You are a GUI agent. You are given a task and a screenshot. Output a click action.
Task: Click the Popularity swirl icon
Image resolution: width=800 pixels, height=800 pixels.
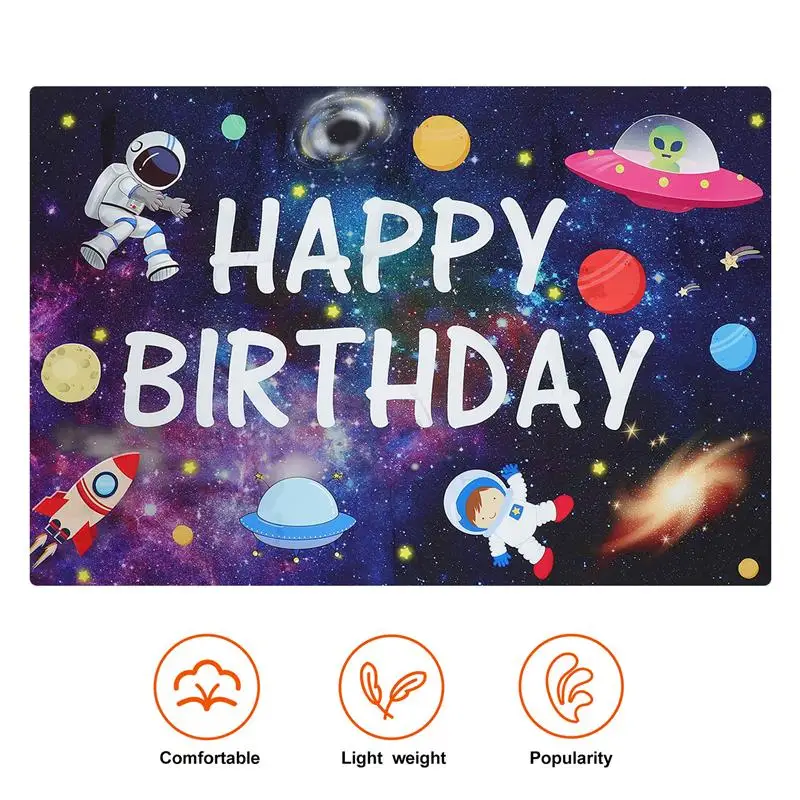[x=571, y=686]
